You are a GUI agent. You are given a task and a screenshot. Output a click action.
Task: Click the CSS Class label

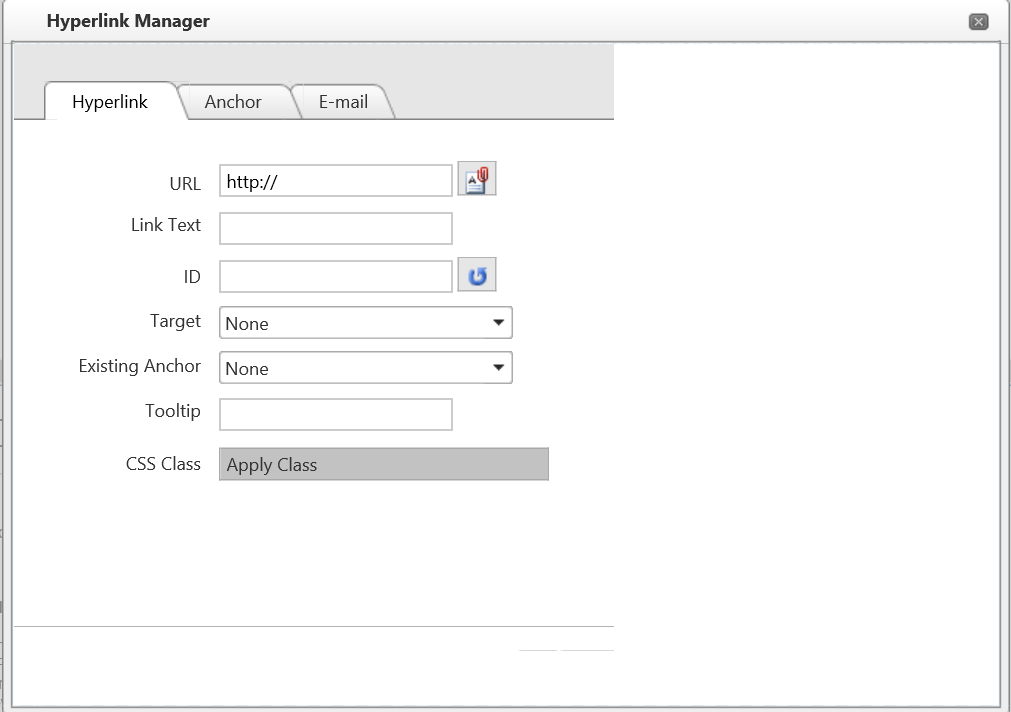pyautogui.click(x=163, y=464)
